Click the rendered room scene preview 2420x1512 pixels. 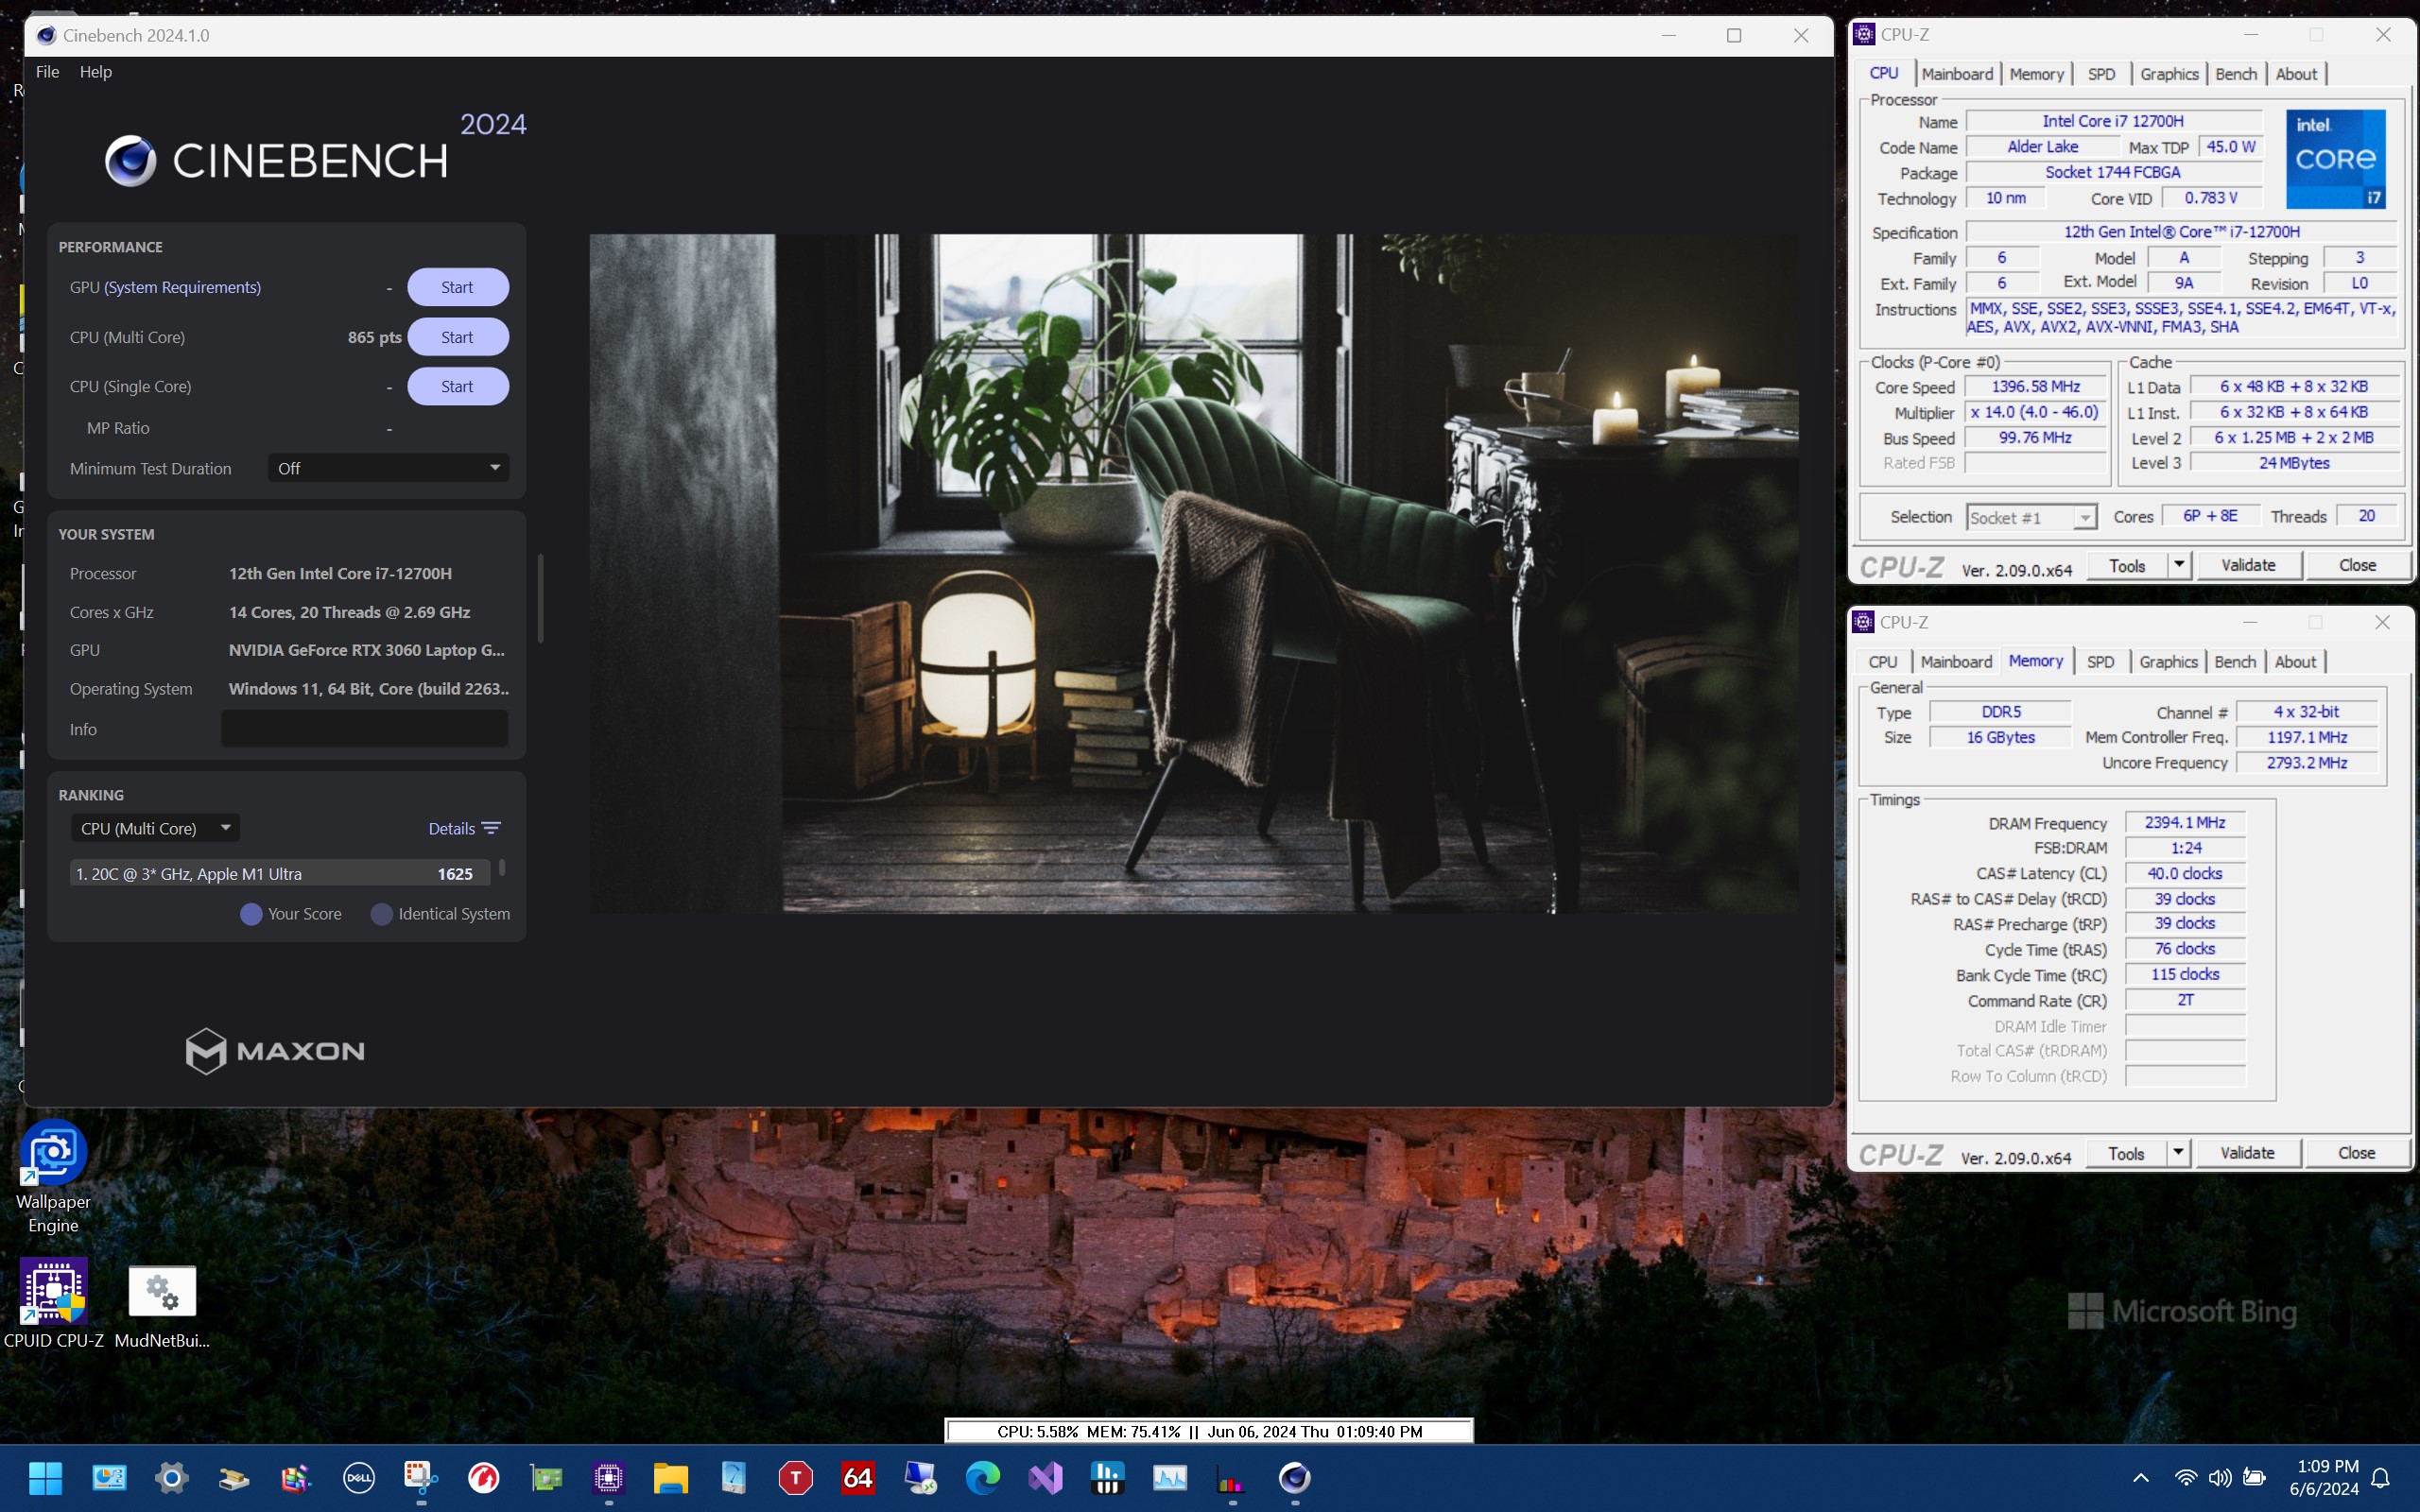(x=1193, y=573)
